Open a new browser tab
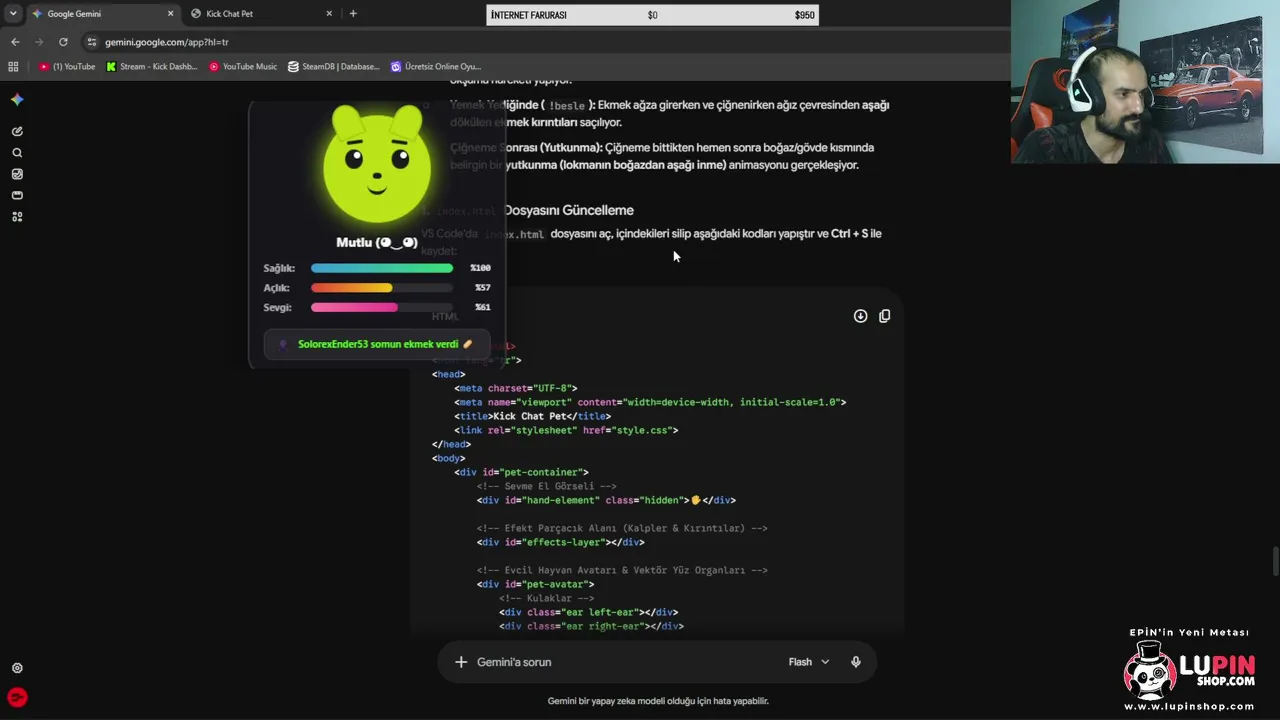1280x720 pixels. [353, 14]
